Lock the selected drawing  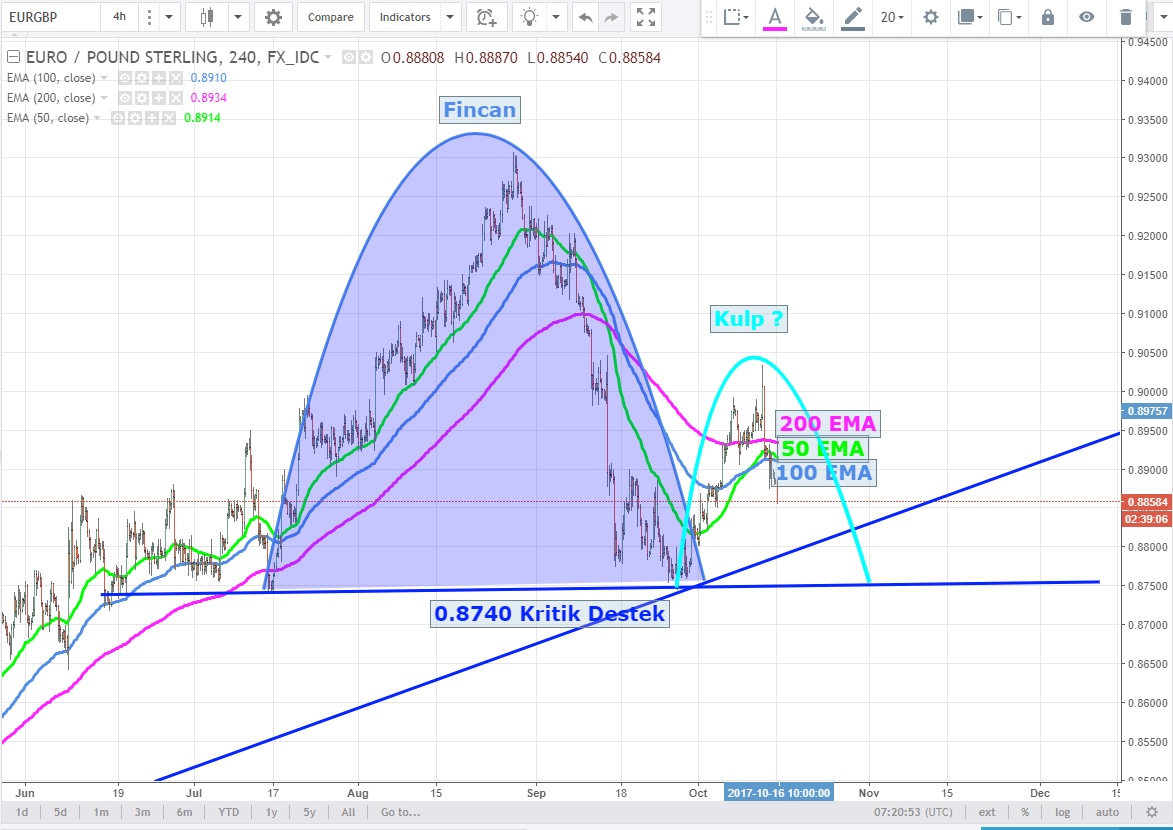(x=1047, y=17)
